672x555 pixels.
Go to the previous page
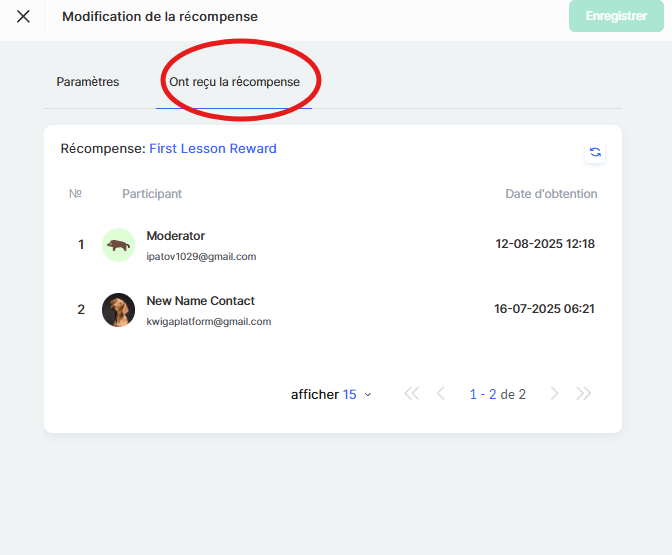pyautogui.click(x=441, y=393)
